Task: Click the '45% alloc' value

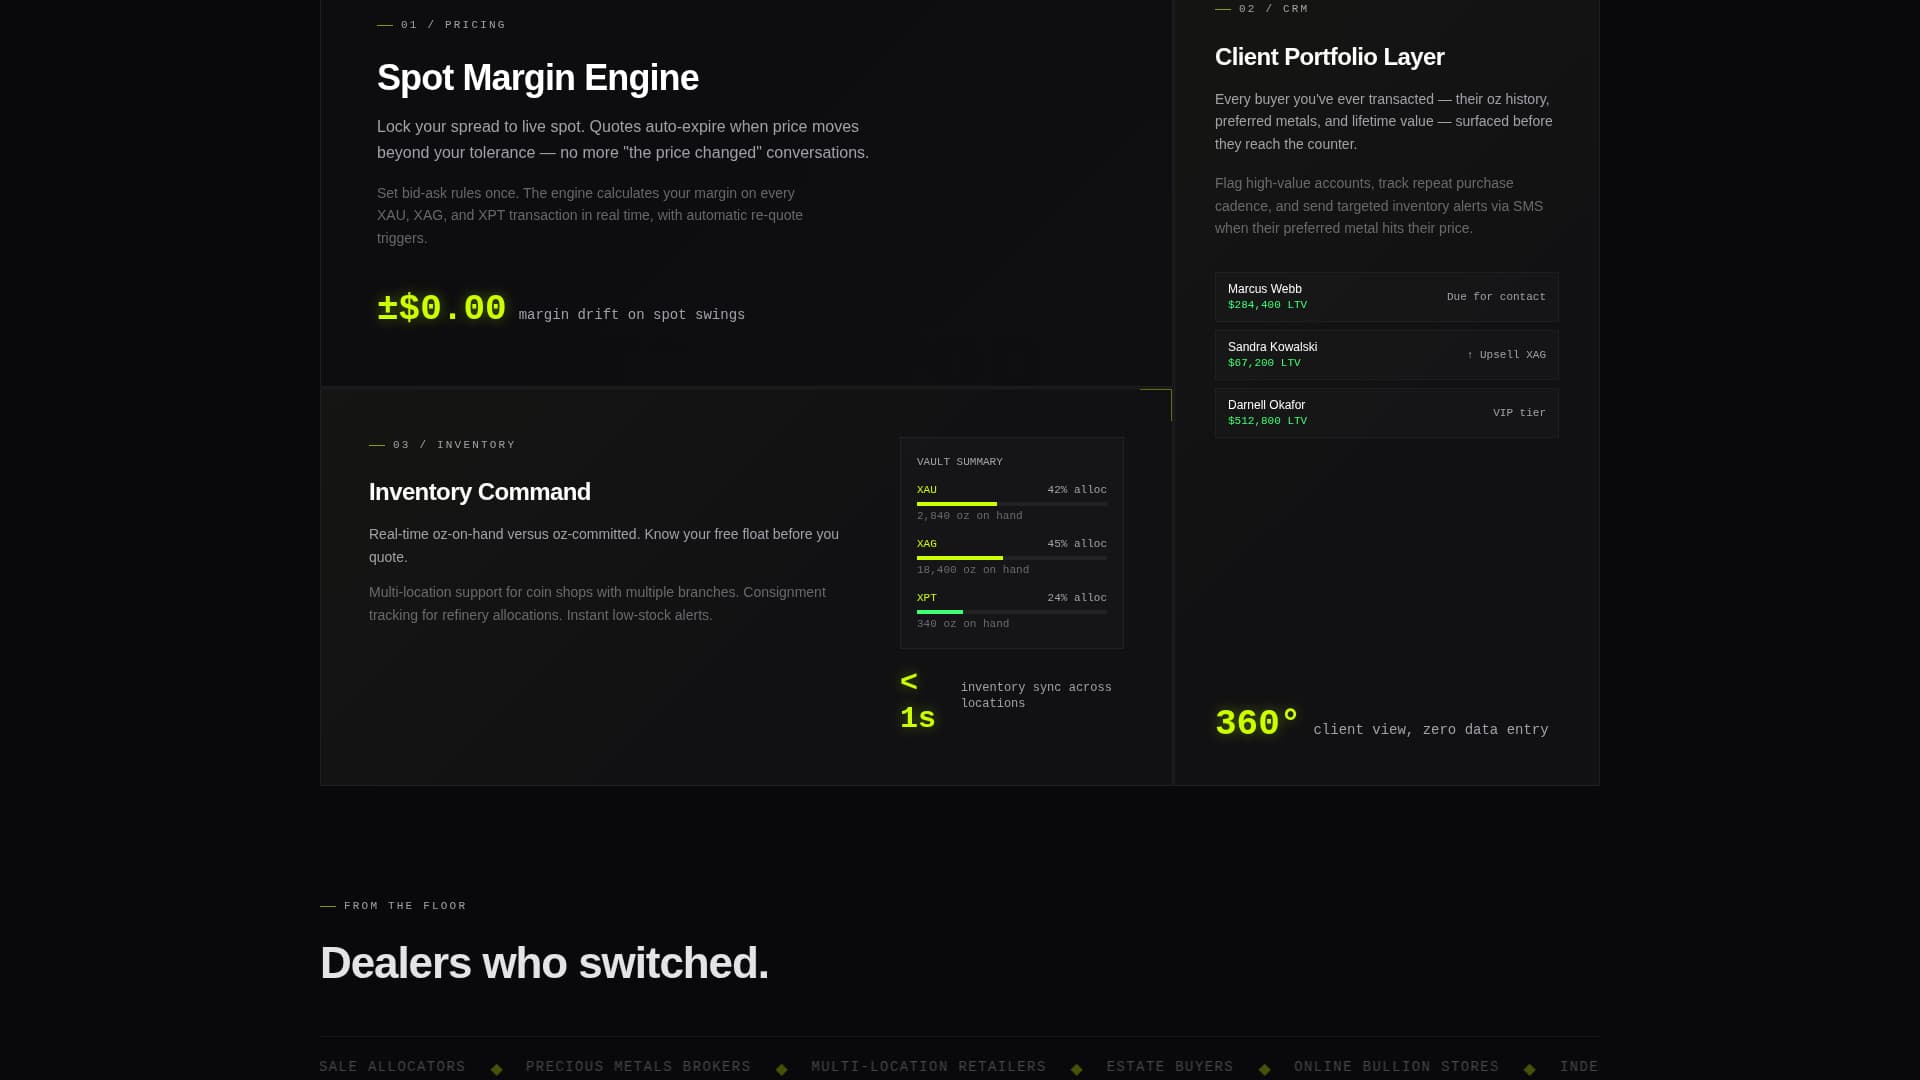Action: 1077,544
